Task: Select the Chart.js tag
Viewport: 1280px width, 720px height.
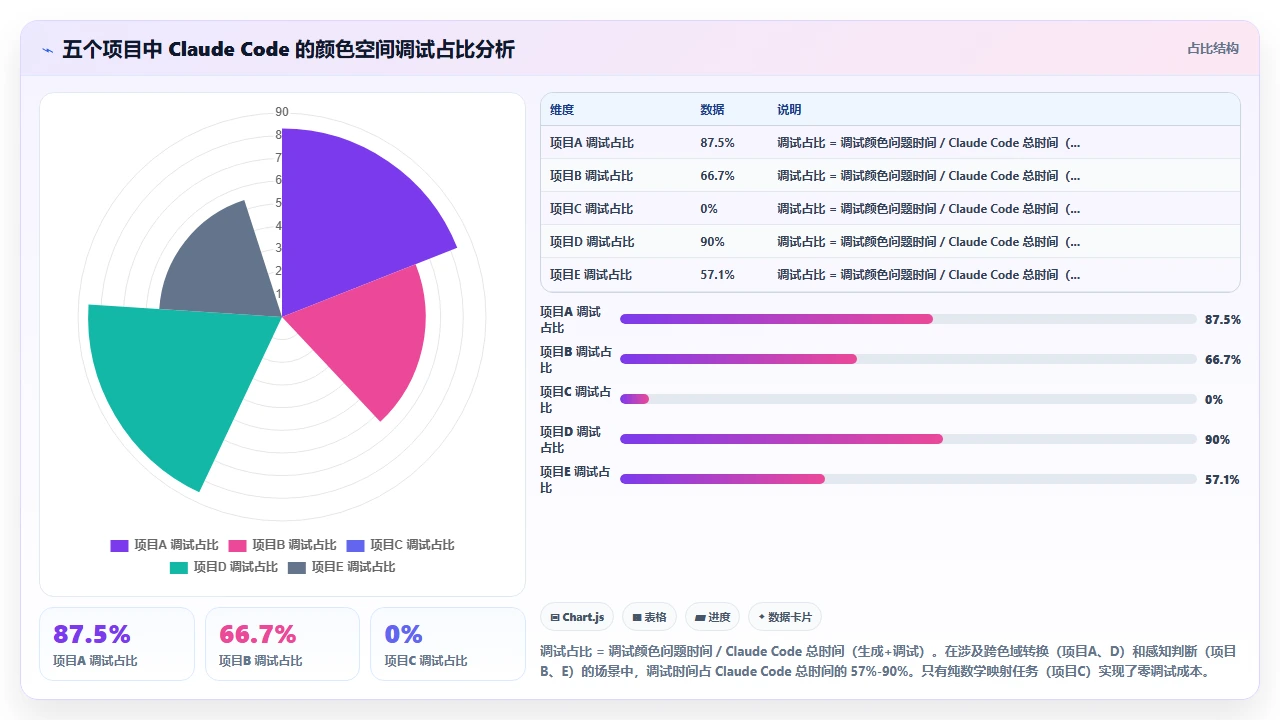Action: pyautogui.click(x=577, y=617)
